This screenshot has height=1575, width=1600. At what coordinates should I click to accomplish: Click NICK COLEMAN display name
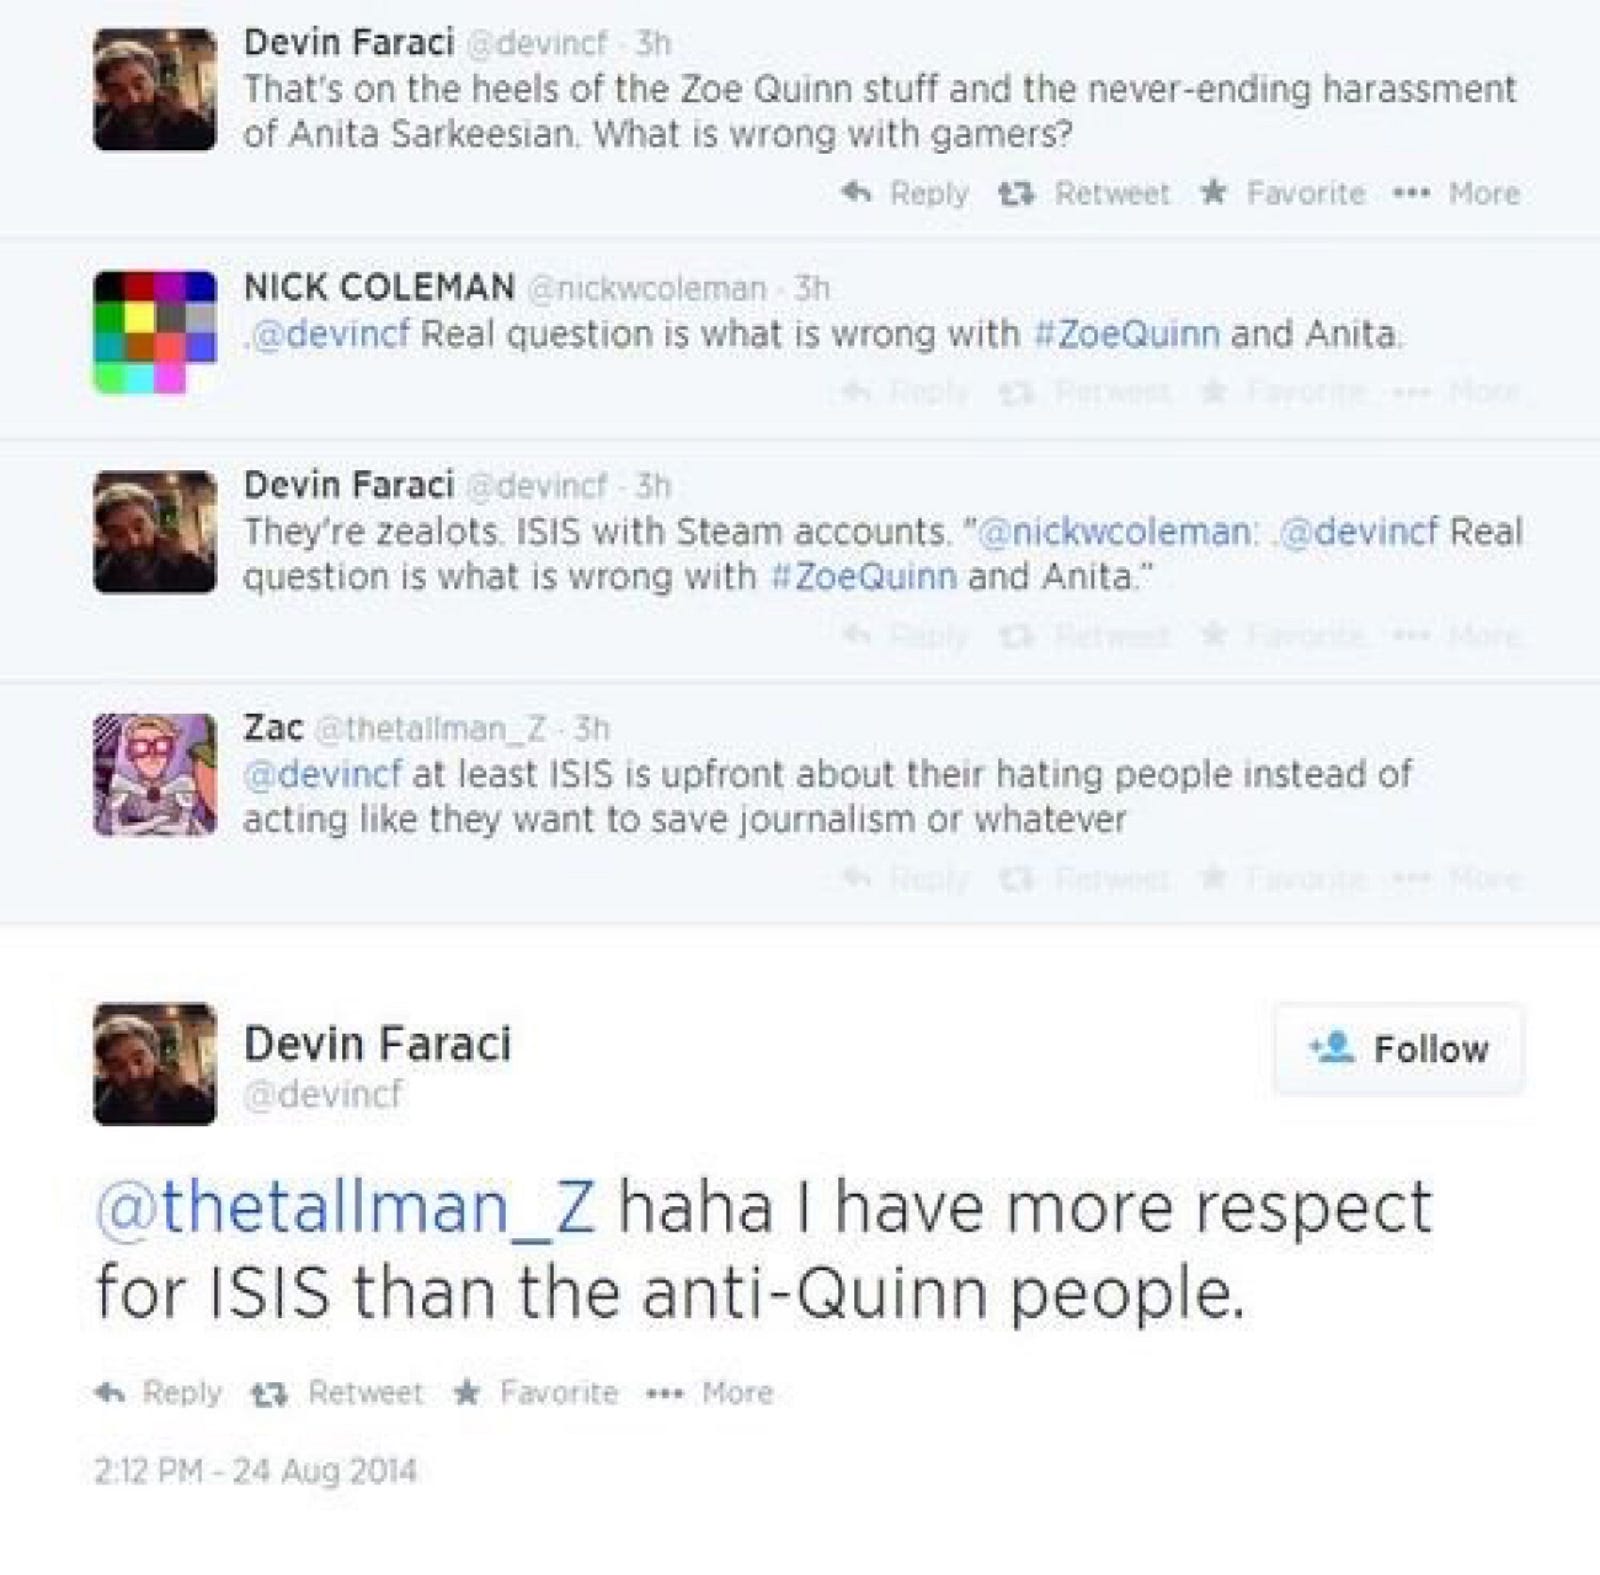pyautogui.click(x=379, y=287)
